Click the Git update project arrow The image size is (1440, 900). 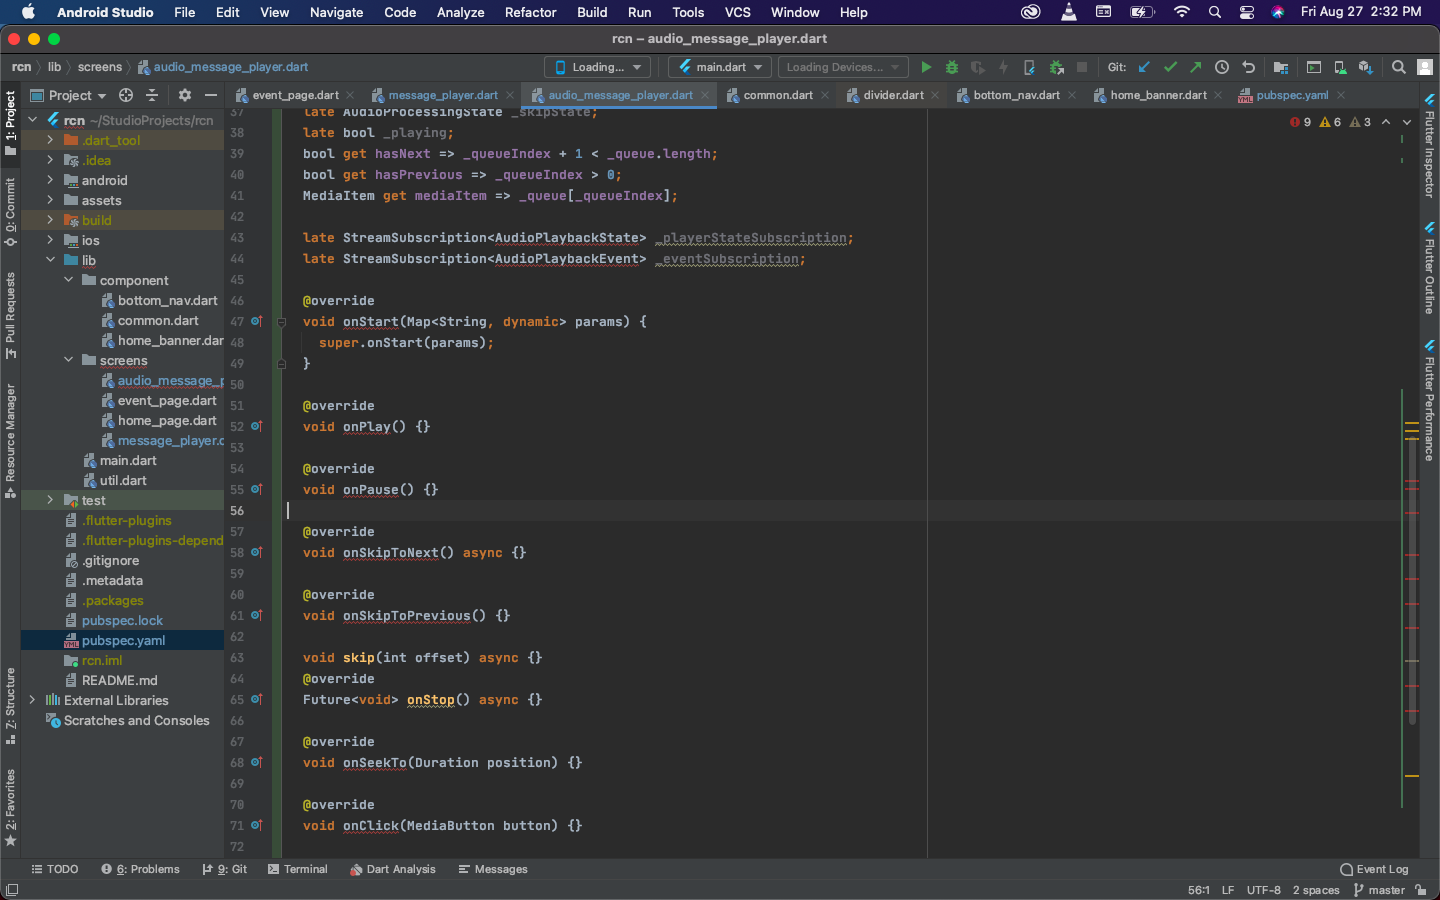[1144, 67]
